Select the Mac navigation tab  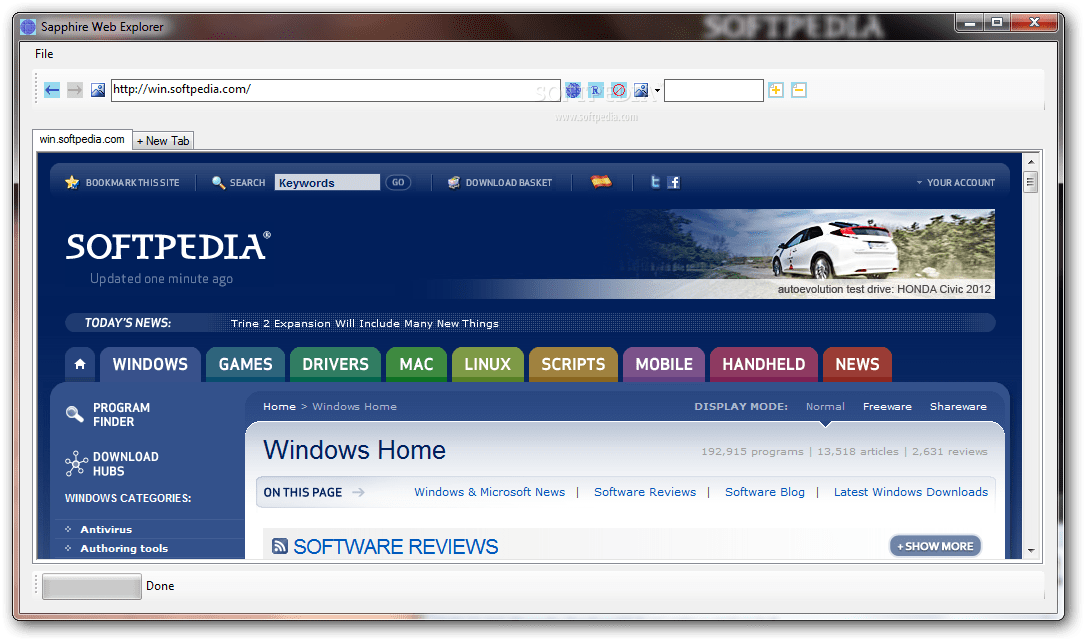(x=417, y=364)
